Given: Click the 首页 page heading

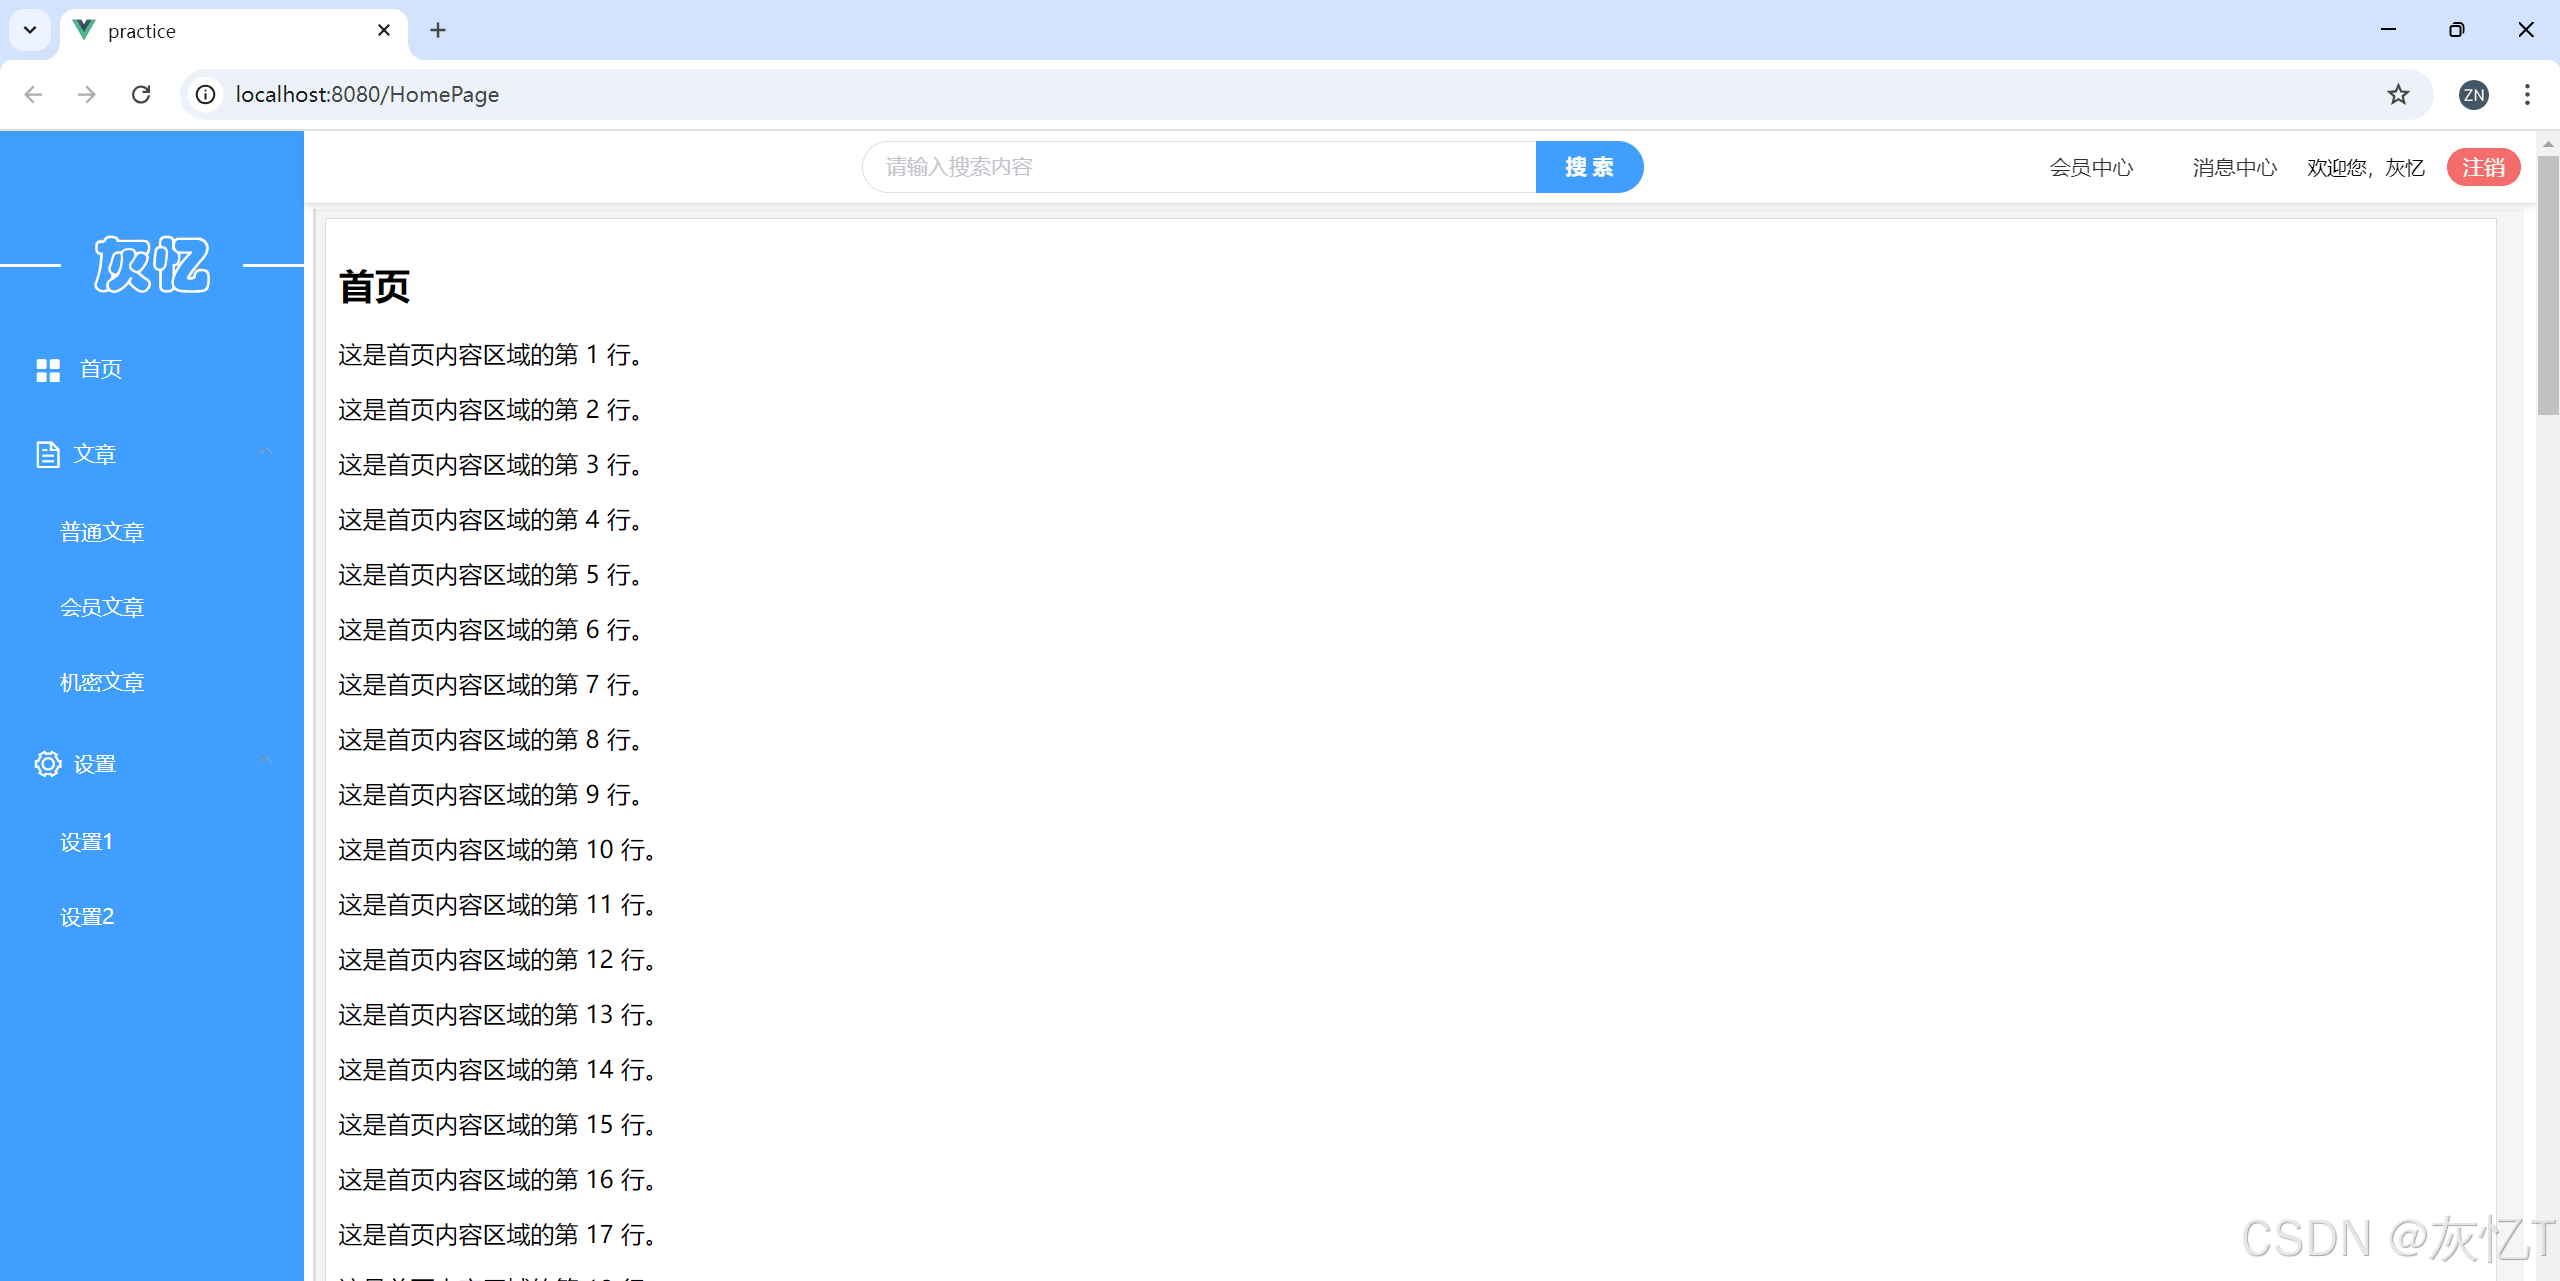Looking at the screenshot, I should pos(375,287).
